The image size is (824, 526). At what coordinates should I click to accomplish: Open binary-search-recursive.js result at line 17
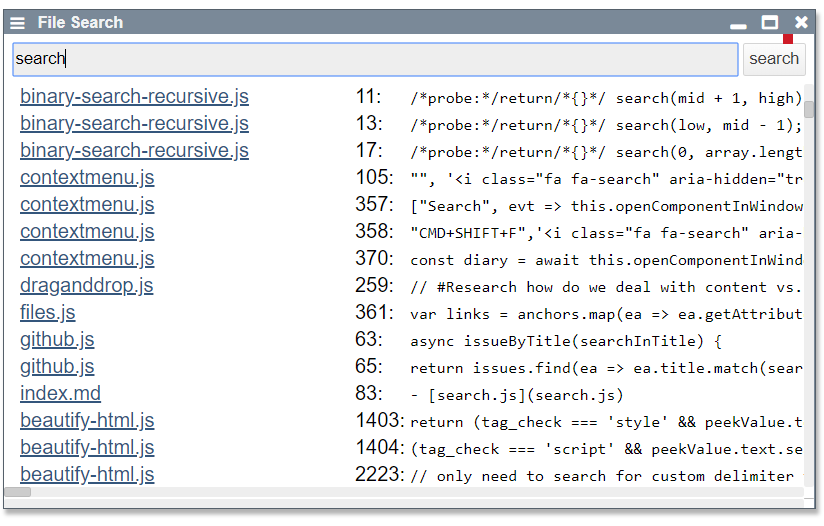pyautogui.click(x=134, y=151)
